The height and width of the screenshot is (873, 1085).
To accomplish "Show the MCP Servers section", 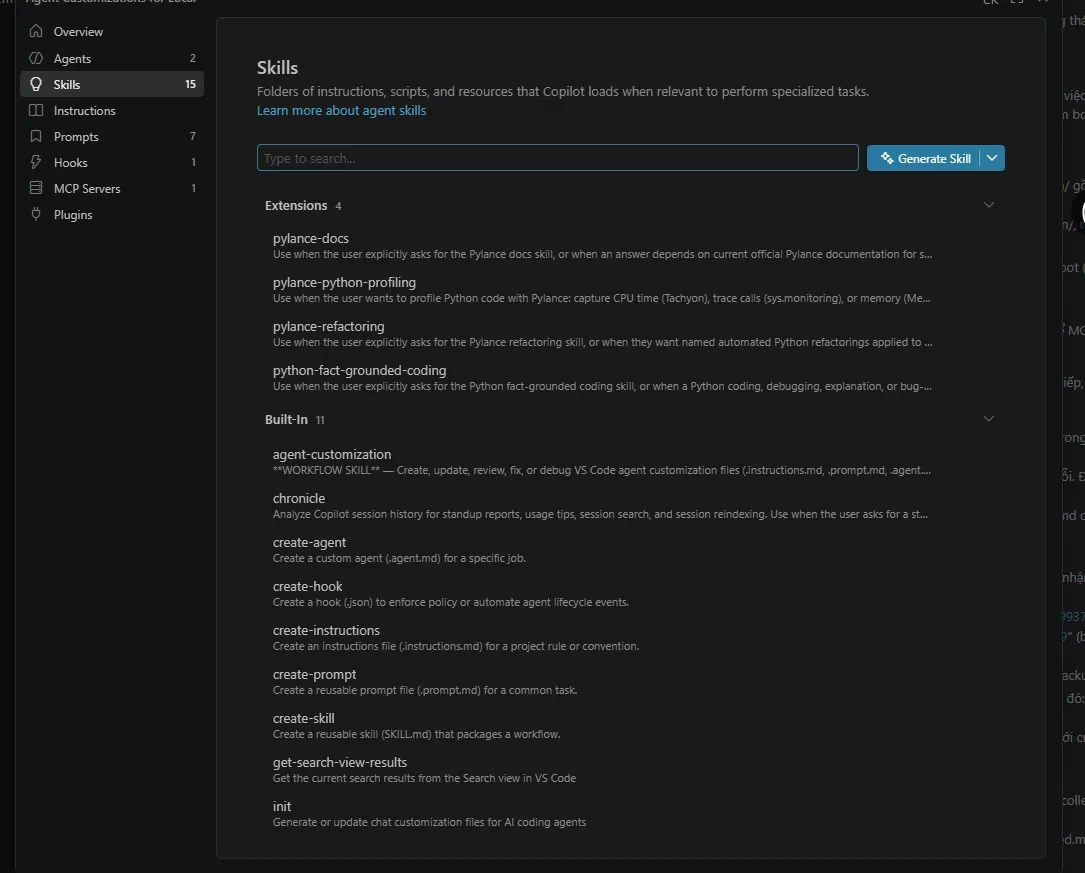I will point(112,188).
